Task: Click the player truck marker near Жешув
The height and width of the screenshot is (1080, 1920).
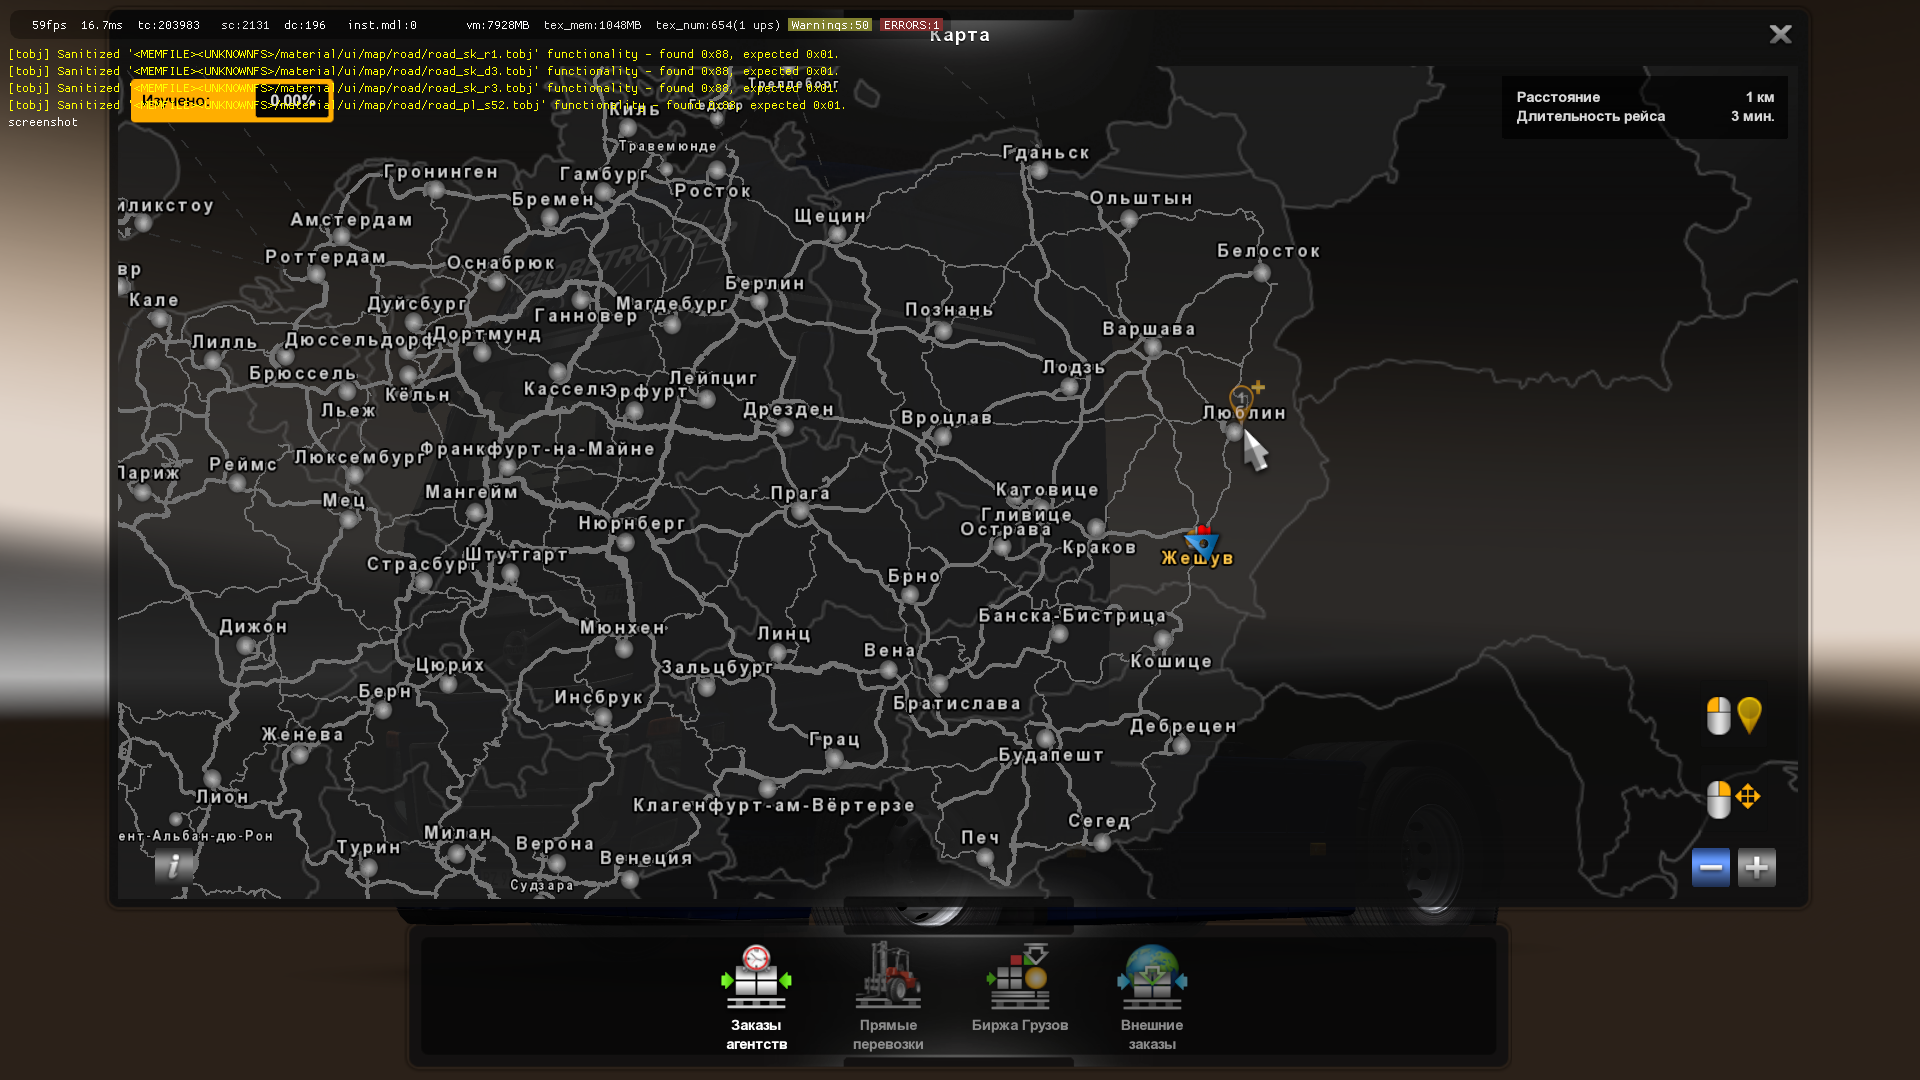Action: click(1202, 542)
